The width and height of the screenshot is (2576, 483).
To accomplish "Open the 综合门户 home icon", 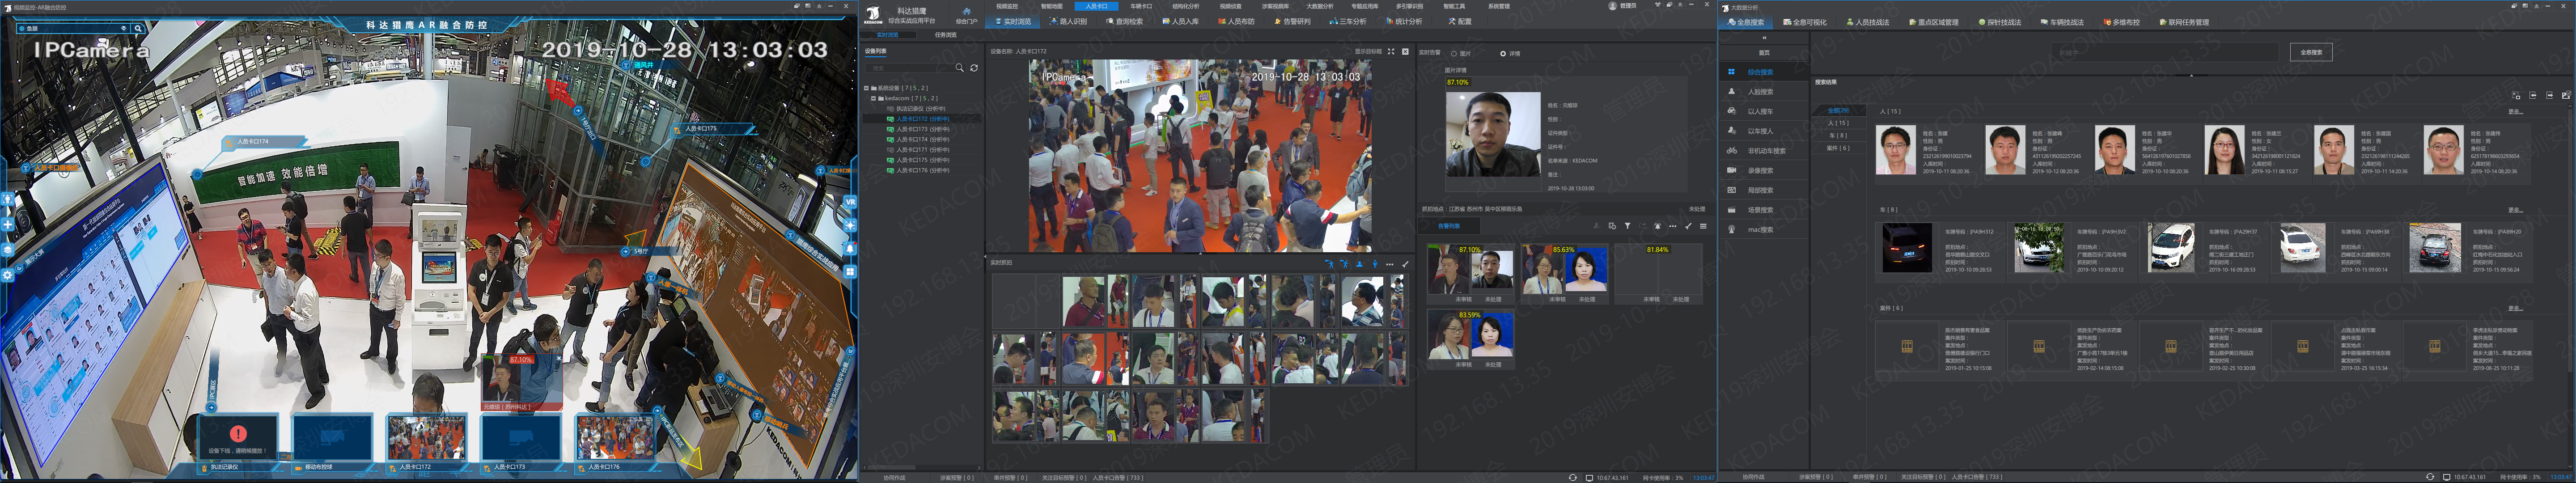I will pyautogui.click(x=966, y=16).
